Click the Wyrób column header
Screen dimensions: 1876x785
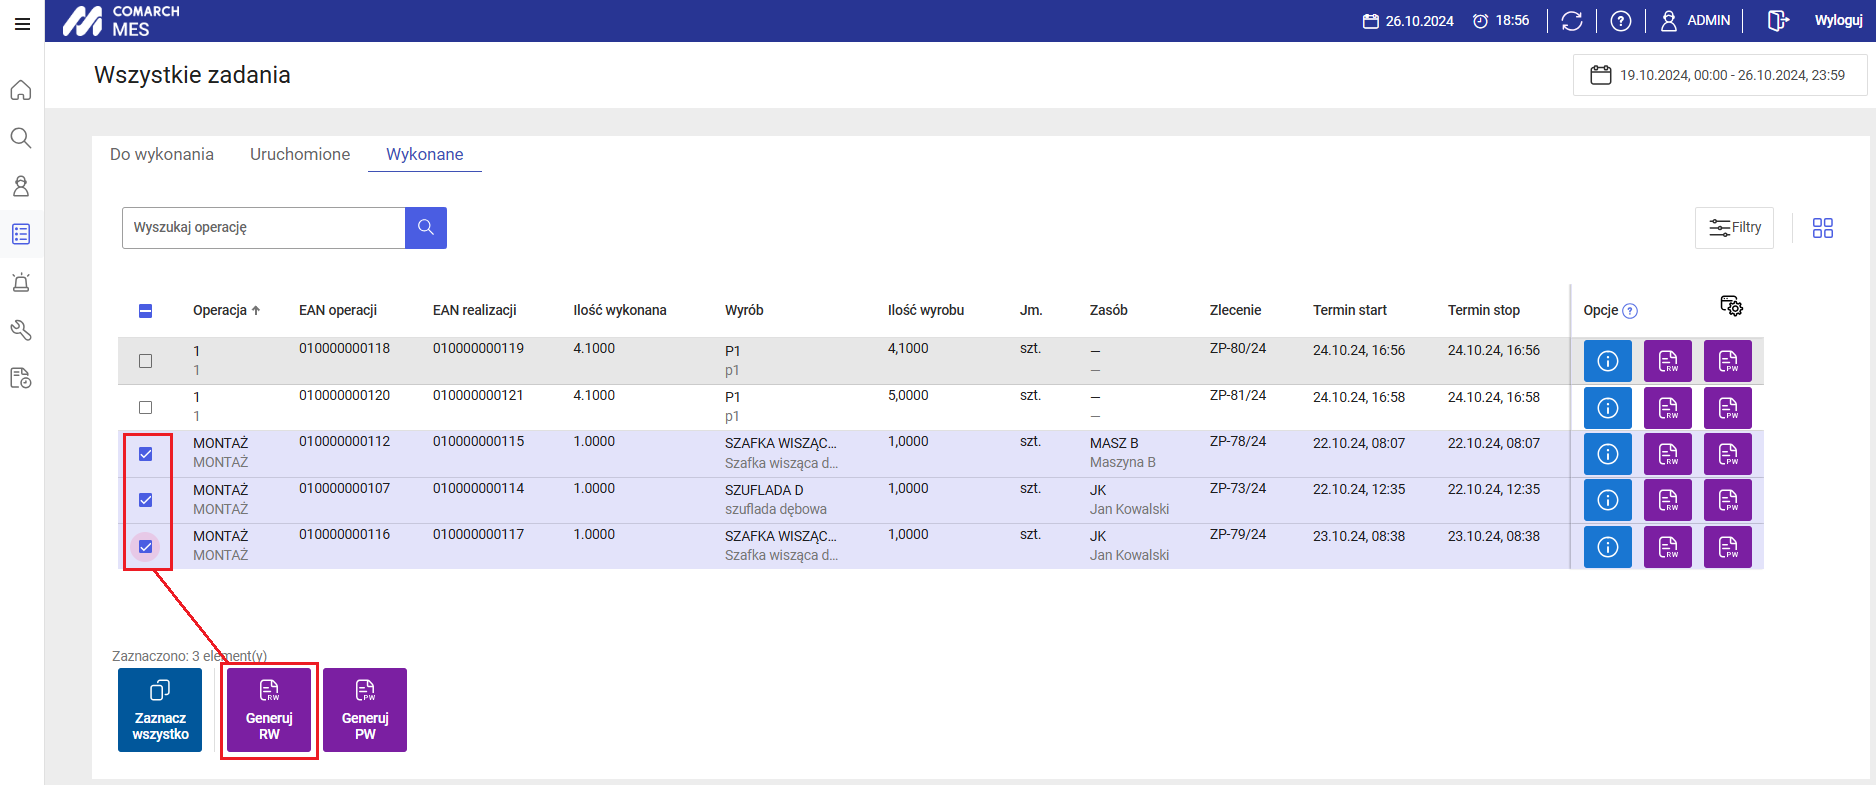coord(744,310)
